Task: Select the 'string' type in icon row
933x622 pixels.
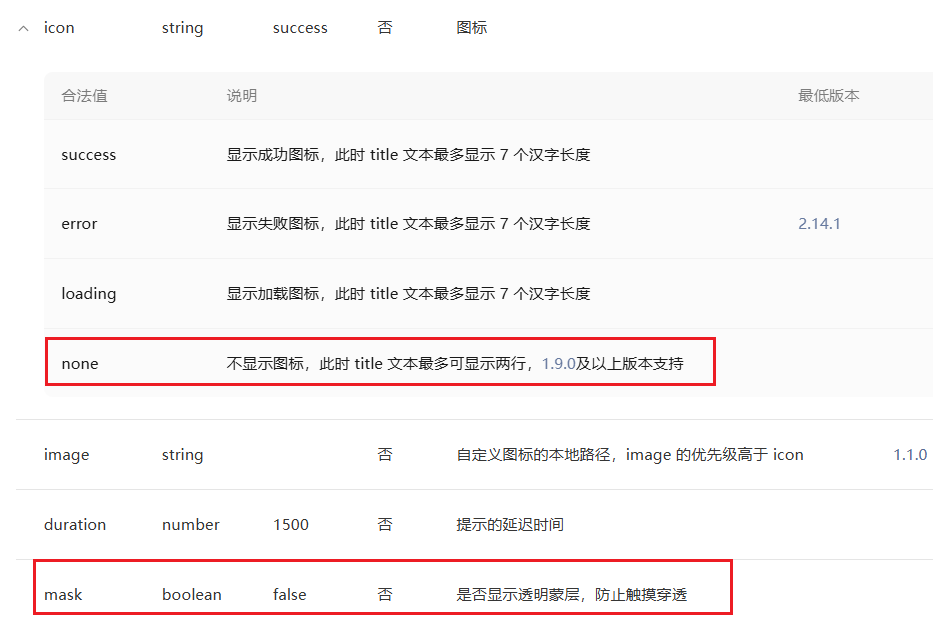Action: point(182,28)
